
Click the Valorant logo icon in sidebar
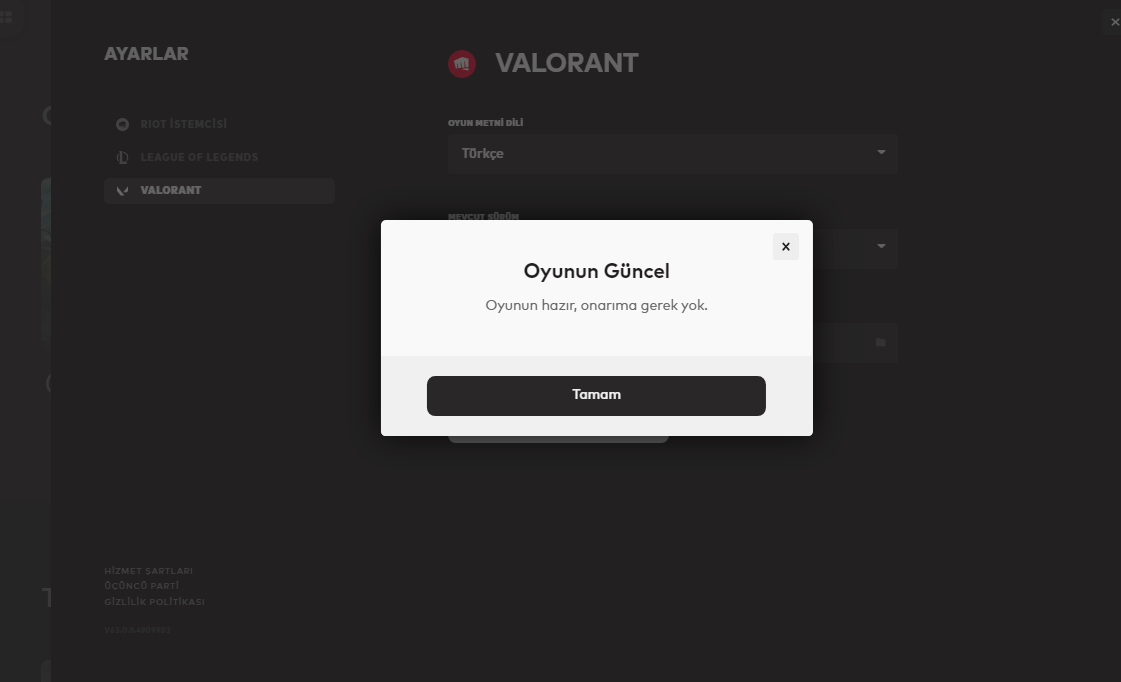point(122,190)
